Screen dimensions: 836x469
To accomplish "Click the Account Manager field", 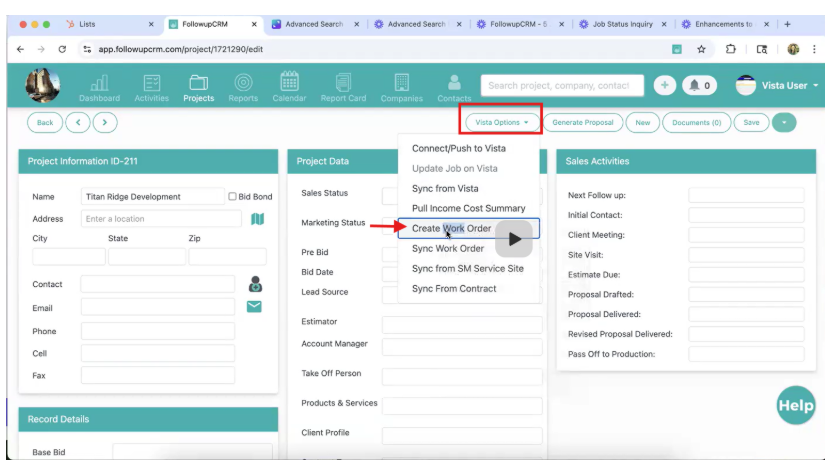I will pyautogui.click(x=462, y=346).
